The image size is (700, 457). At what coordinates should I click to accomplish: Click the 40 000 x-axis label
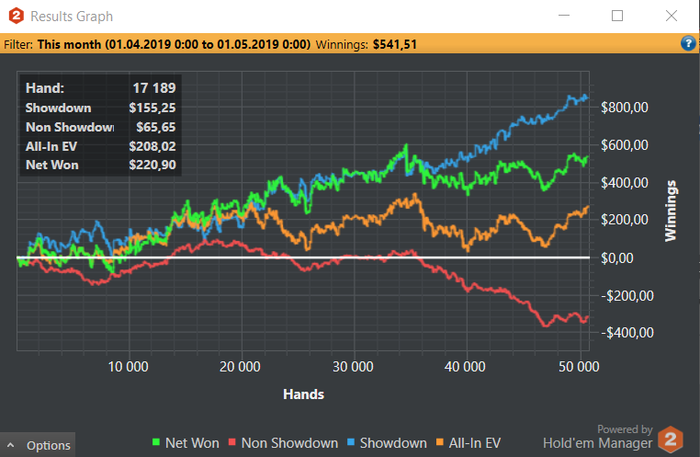point(465,367)
